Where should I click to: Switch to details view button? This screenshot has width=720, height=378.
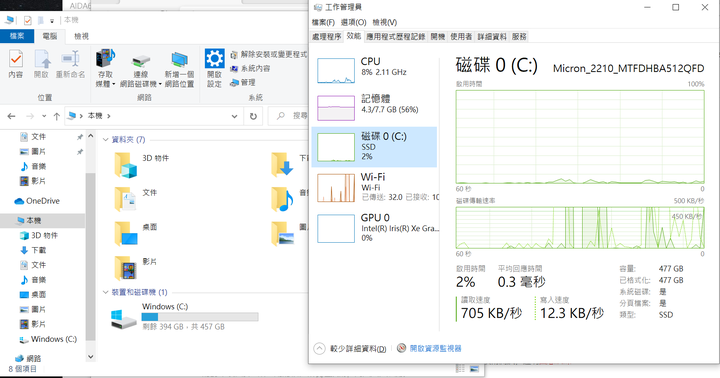[461, 369]
